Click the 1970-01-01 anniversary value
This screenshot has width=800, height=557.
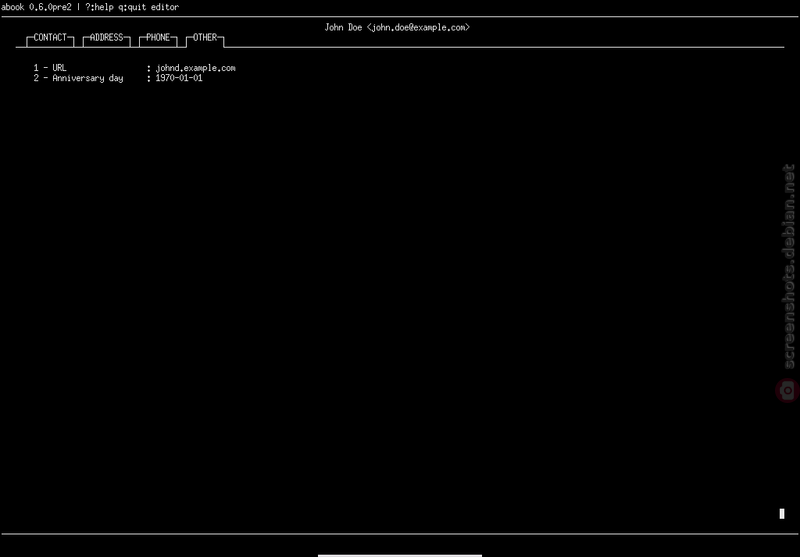(179, 79)
